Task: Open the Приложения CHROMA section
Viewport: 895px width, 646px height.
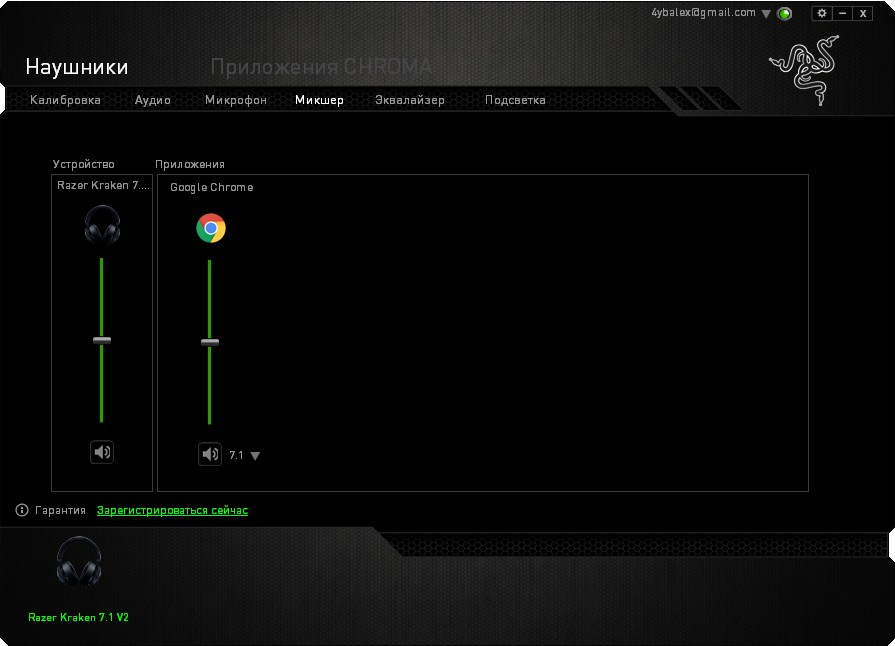Action: [321, 67]
